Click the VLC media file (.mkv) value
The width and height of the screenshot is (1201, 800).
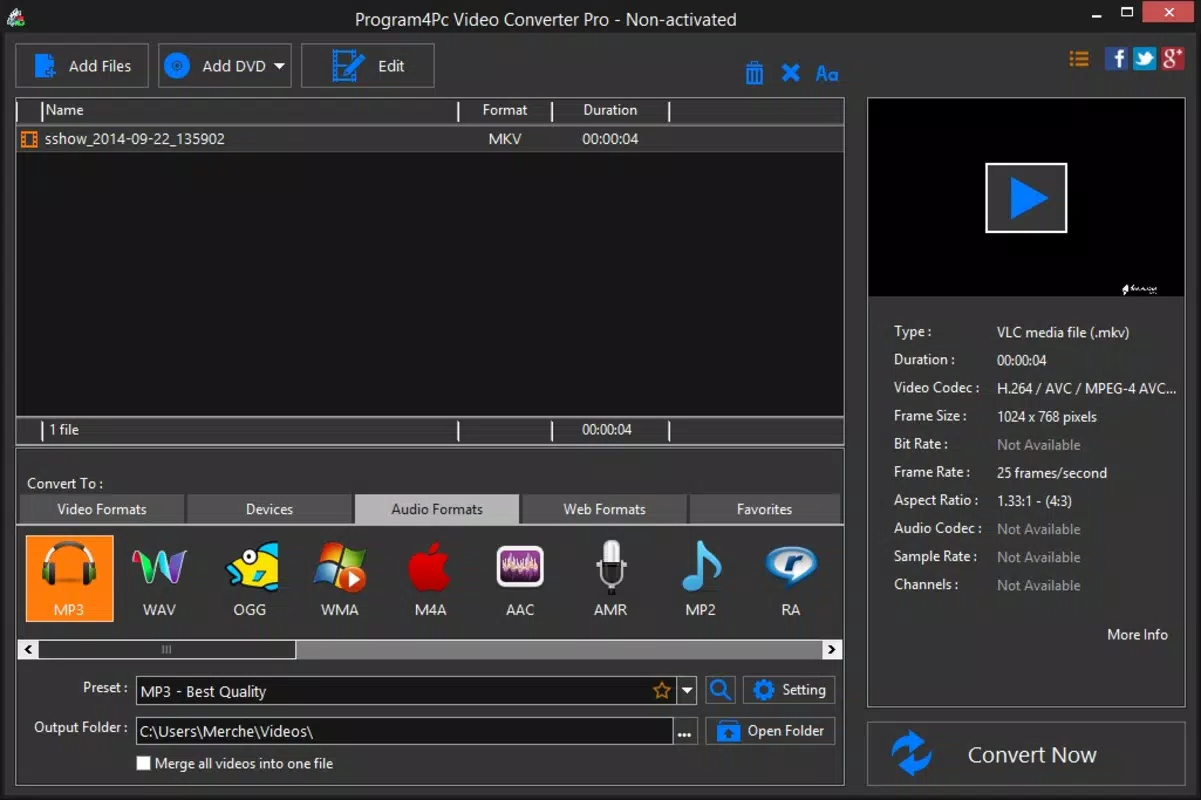click(x=1063, y=332)
